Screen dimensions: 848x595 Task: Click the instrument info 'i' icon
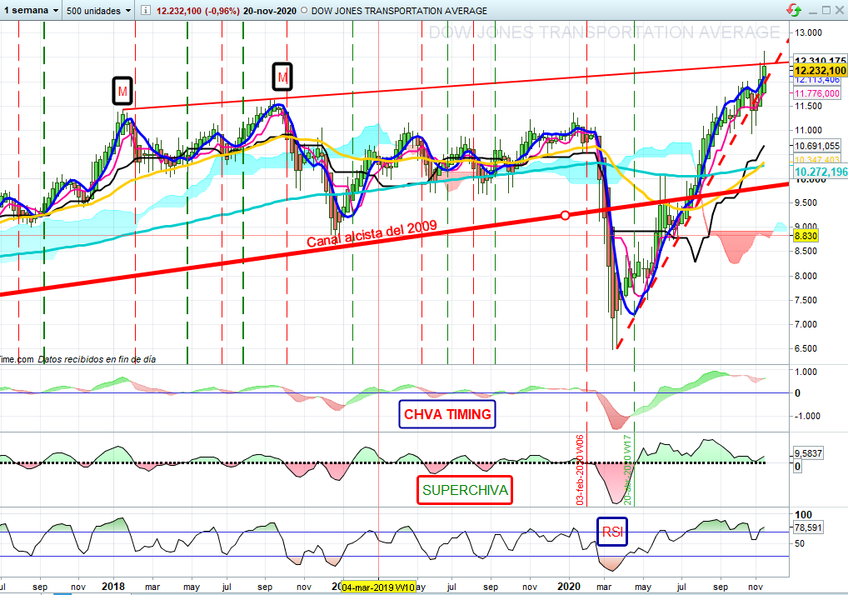[x=145, y=10]
